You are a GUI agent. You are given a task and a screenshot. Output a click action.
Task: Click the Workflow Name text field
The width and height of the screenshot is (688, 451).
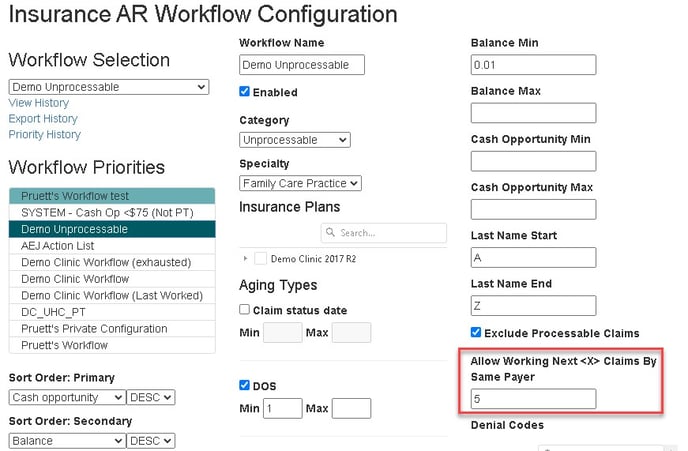(302, 65)
